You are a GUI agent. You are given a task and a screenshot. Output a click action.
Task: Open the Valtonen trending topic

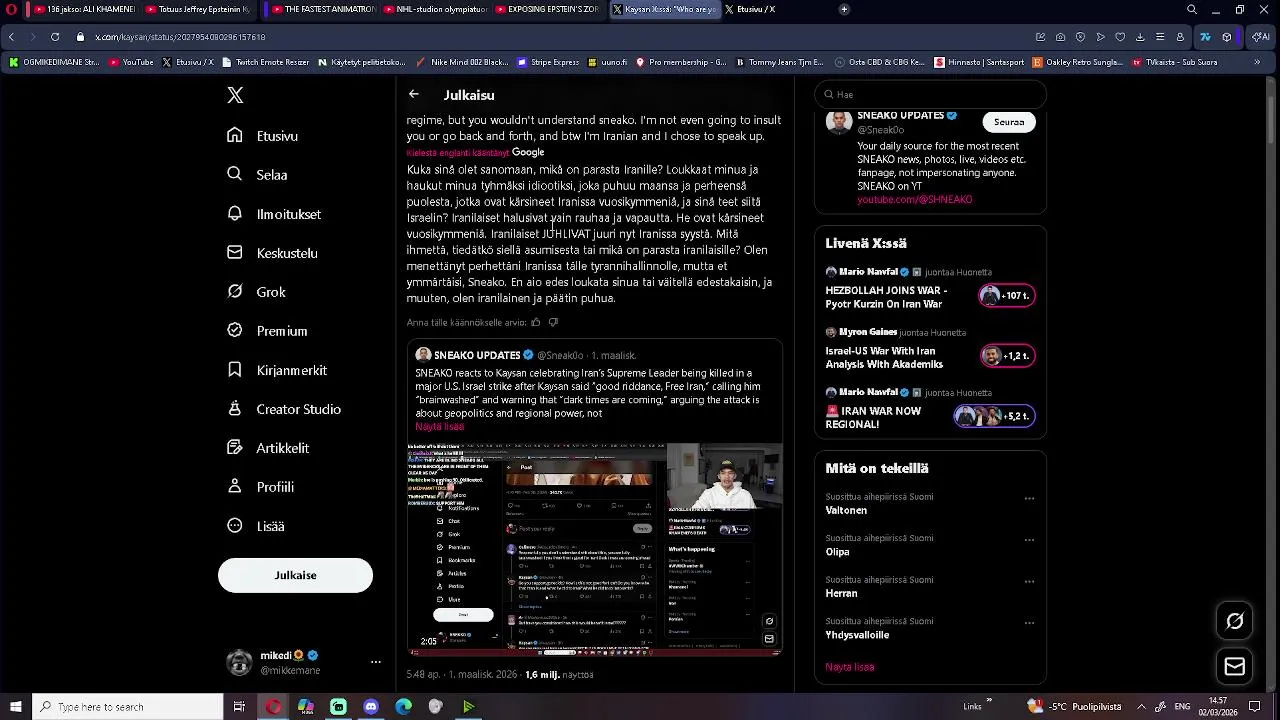click(846, 510)
